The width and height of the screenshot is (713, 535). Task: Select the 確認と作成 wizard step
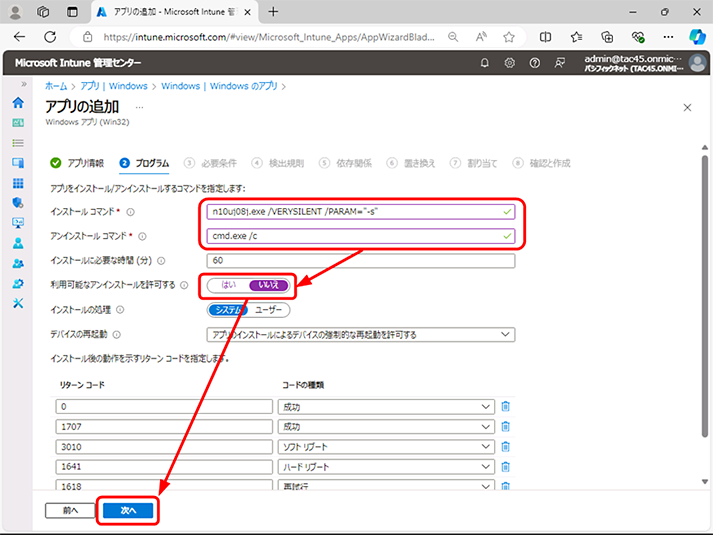542,163
